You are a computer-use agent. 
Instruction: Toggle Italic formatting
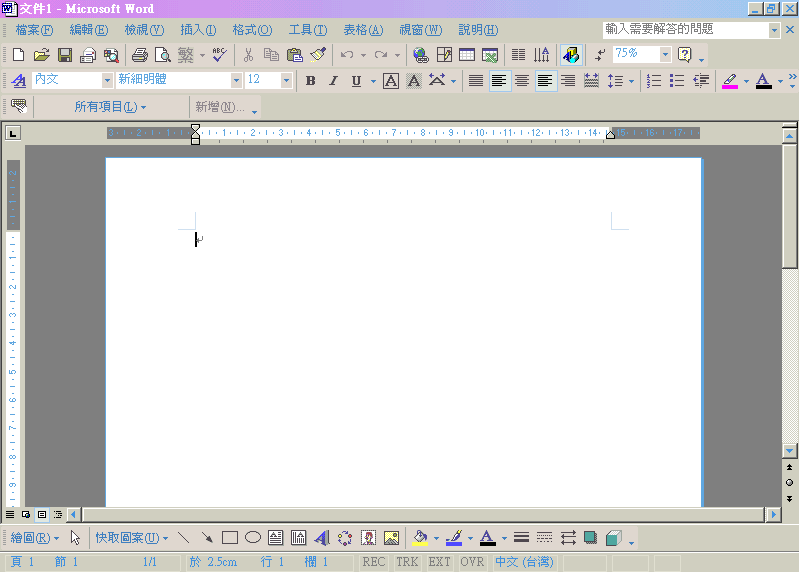tap(333, 81)
